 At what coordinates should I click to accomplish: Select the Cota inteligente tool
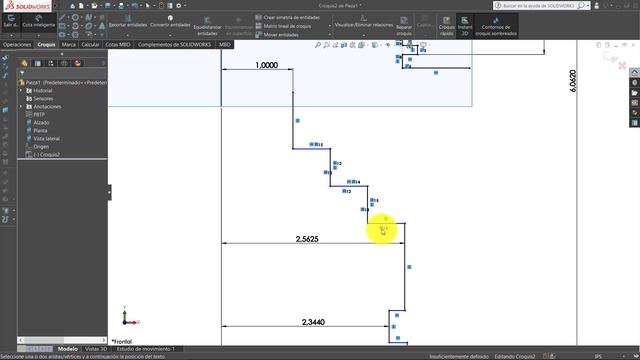38,21
